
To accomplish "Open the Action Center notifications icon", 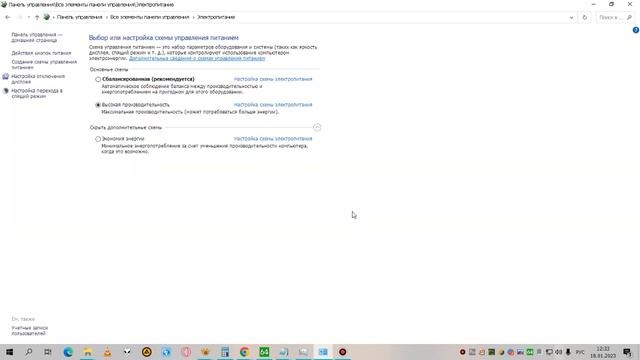I will 627,352.
